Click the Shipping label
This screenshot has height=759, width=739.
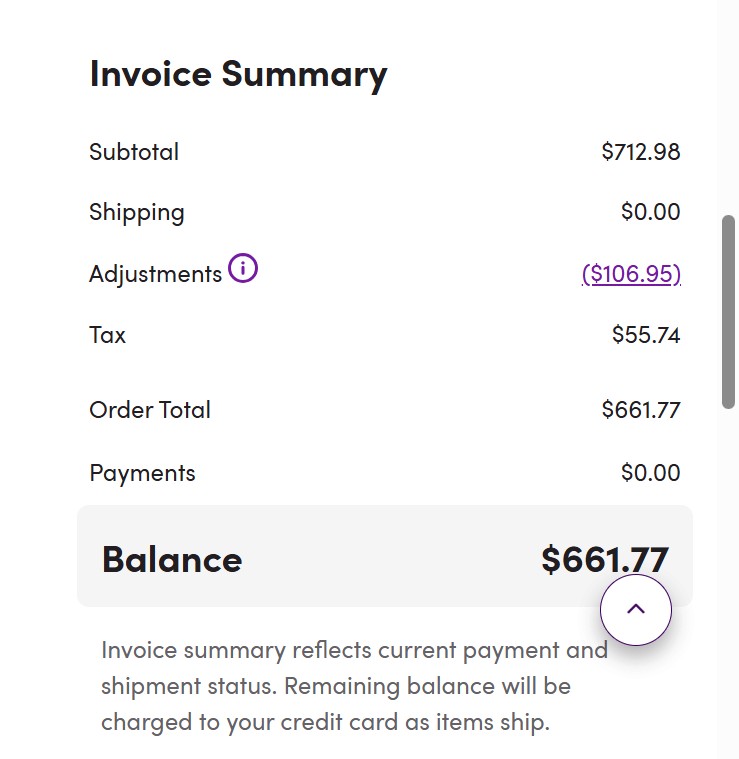pyautogui.click(x=137, y=212)
